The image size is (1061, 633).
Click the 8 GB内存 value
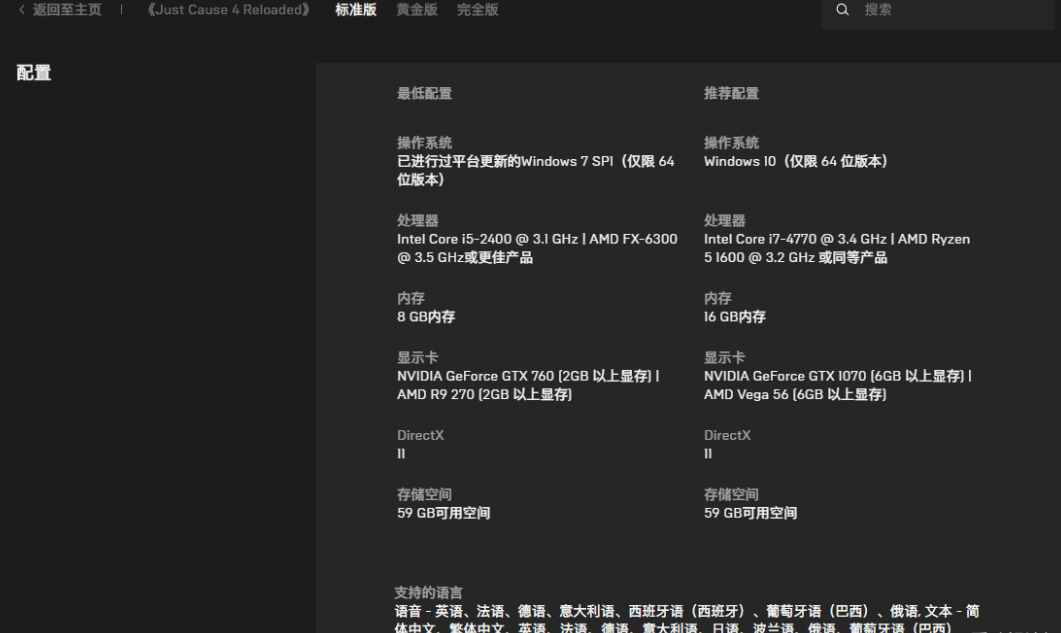(426, 317)
